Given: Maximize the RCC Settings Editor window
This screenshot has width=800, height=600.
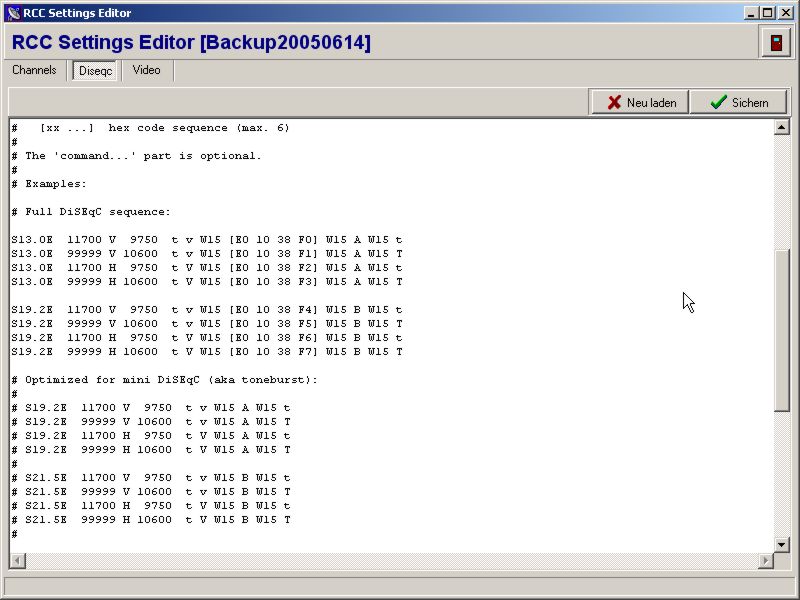Looking at the screenshot, I should (767, 13).
